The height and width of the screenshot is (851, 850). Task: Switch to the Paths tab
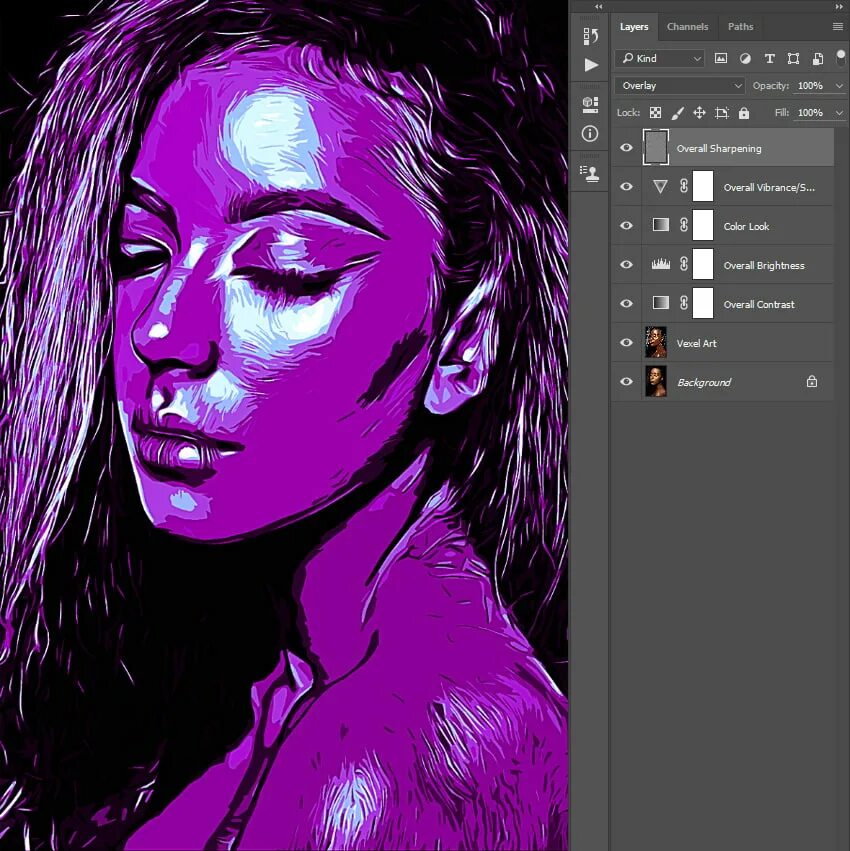point(740,27)
